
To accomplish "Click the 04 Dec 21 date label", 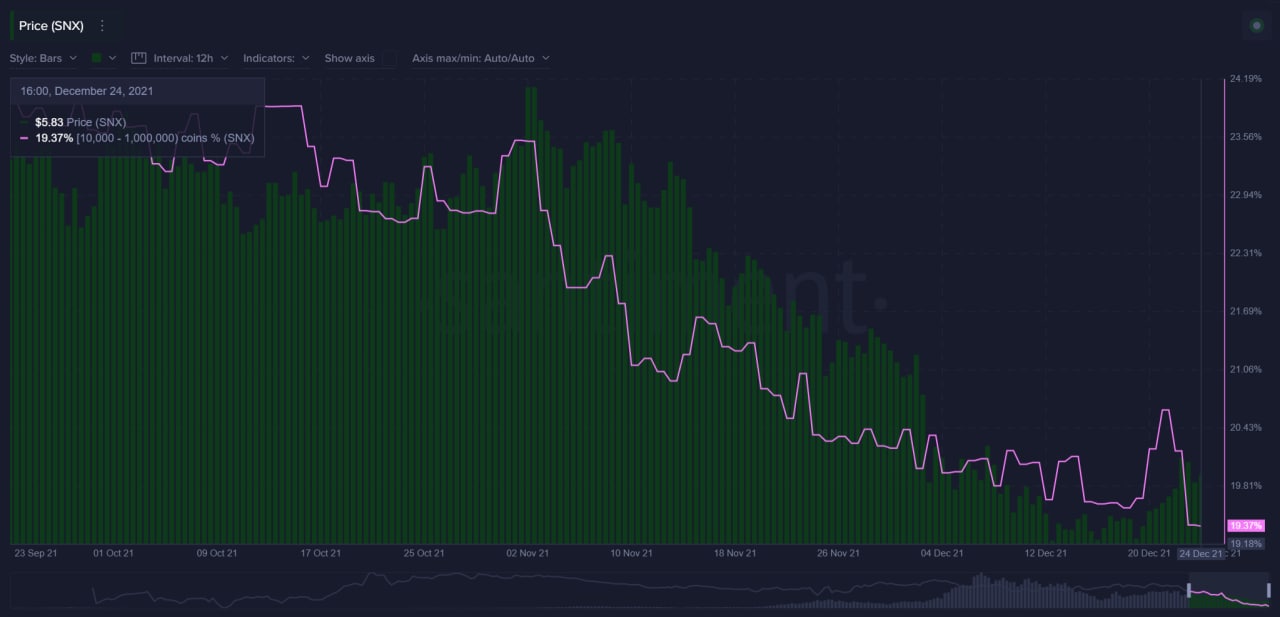I will coord(942,553).
